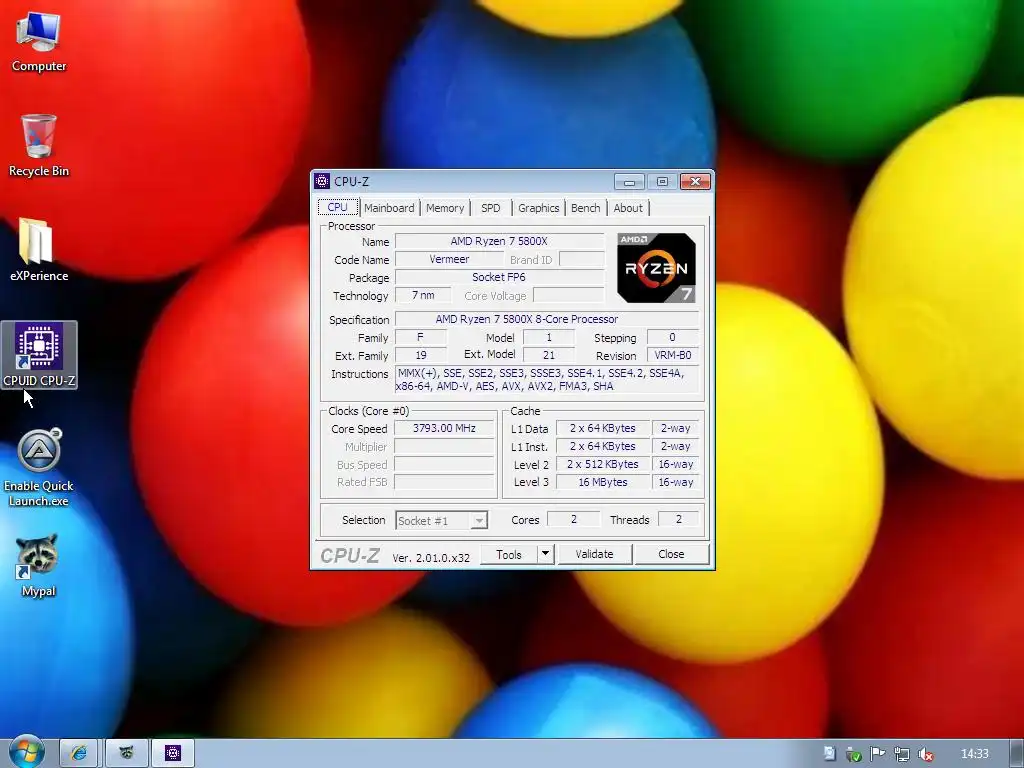Screen dimensions: 1024x768
Task: Click the muted volume tray icon
Action: [925, 754]
